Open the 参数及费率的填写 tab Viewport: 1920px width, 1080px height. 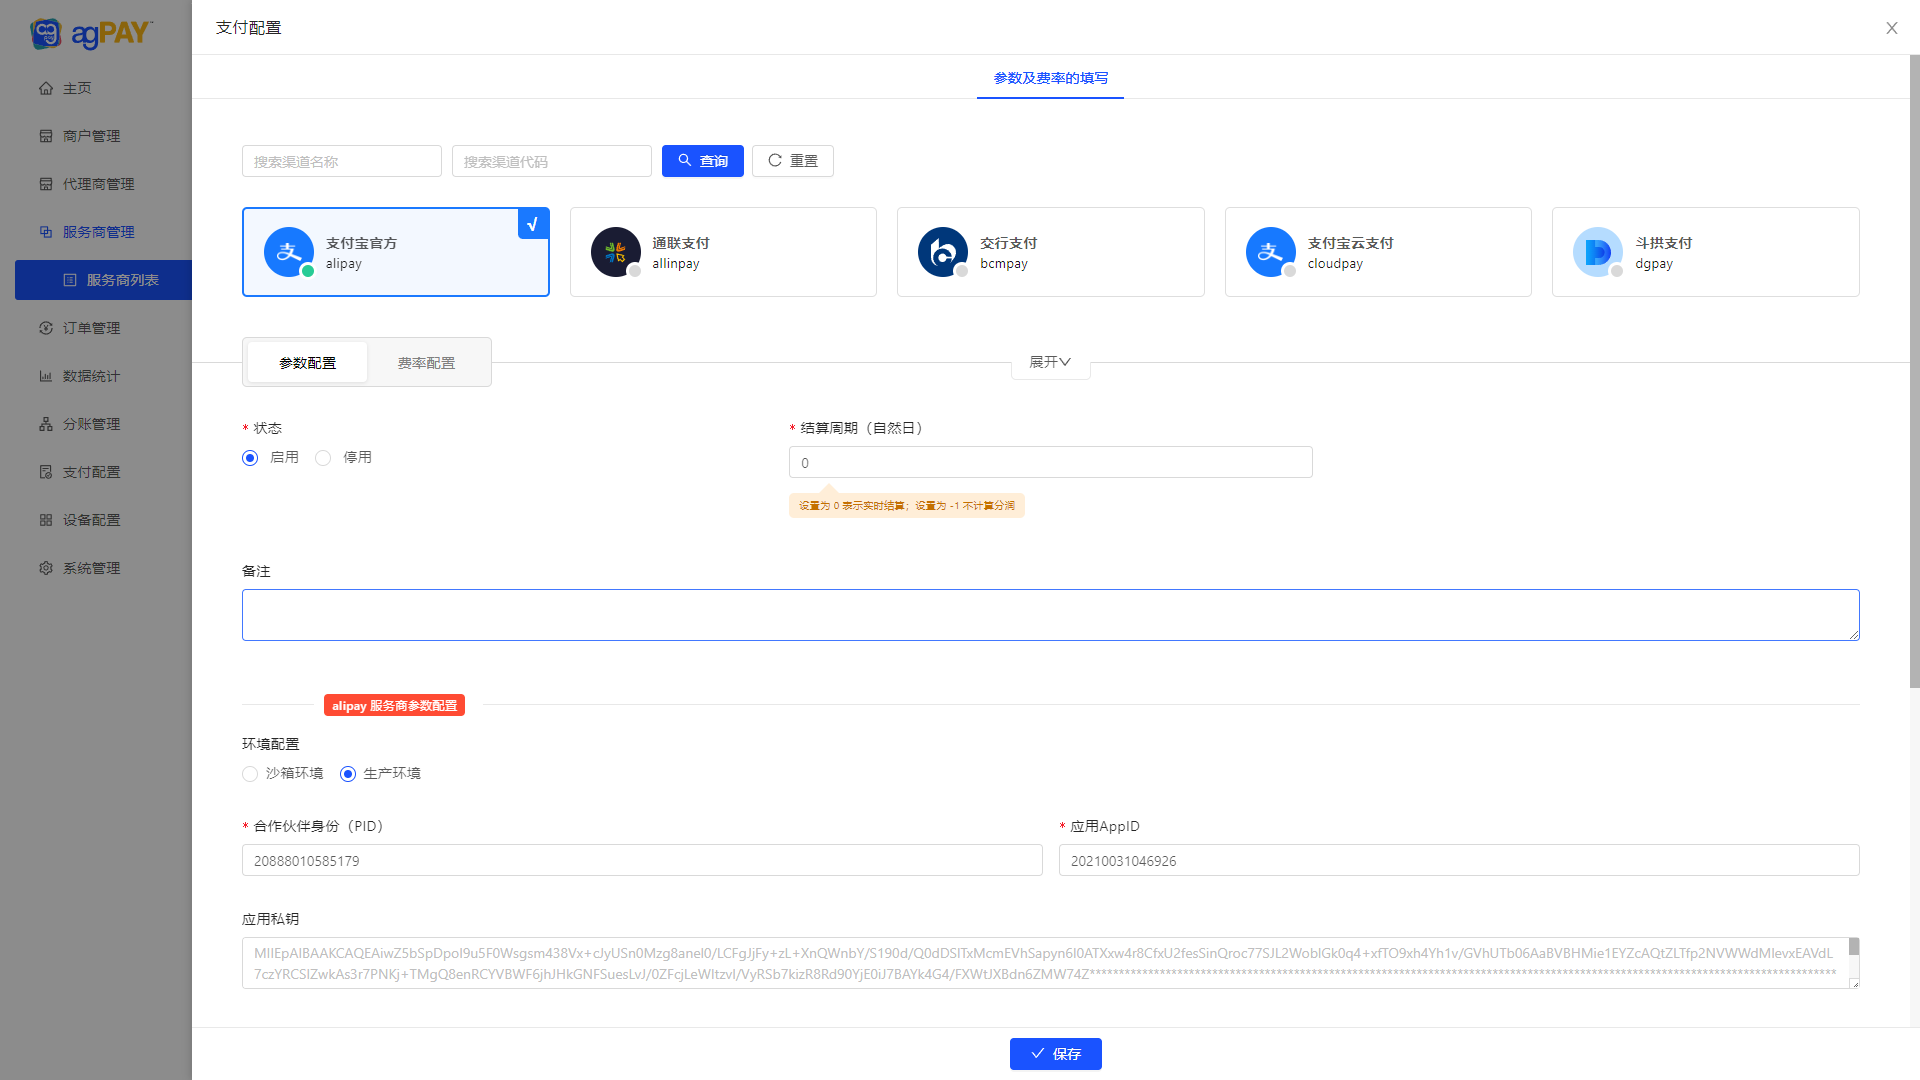click(1050, 78)
